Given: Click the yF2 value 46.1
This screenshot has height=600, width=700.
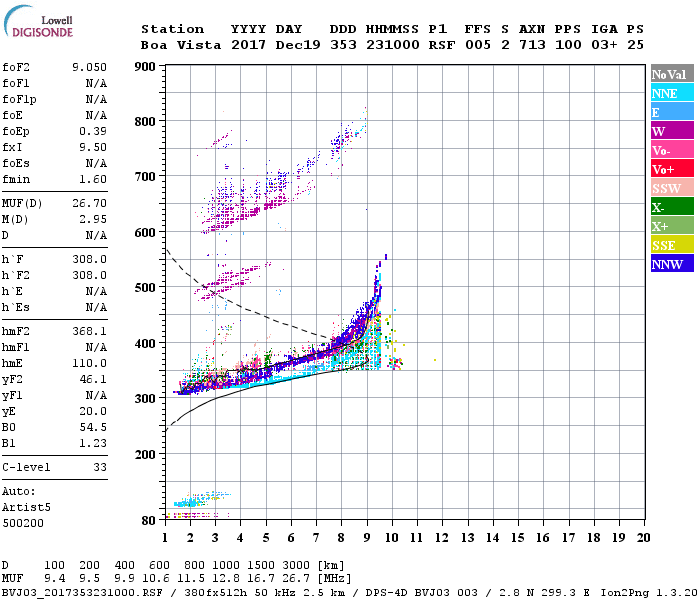Looking at the screenshot, I should tap(93, 379).
